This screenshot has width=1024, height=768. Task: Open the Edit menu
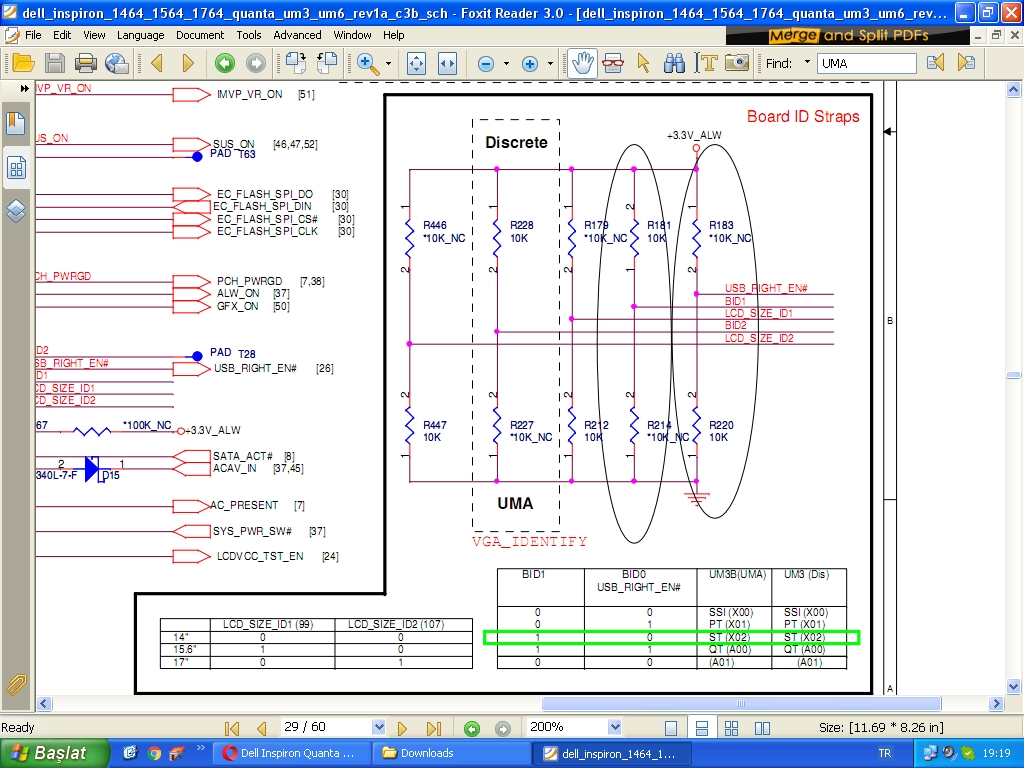(x=62, y=35)
